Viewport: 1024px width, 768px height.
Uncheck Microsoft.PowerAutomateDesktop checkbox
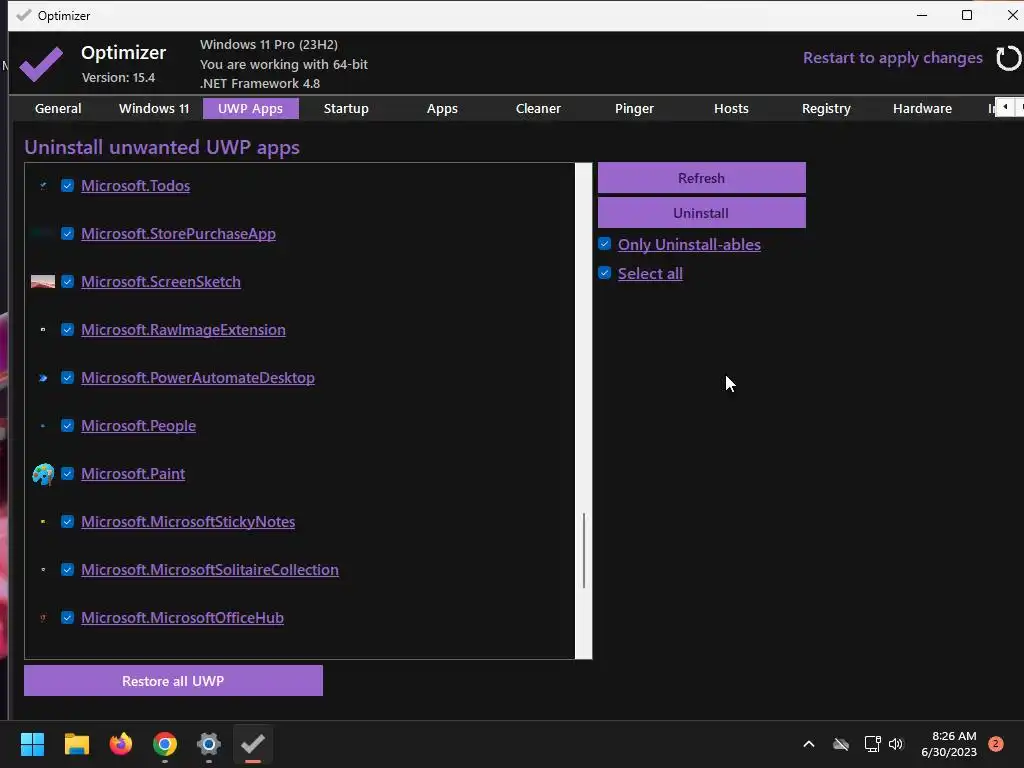pyautogui.click(x=67, y=377)
